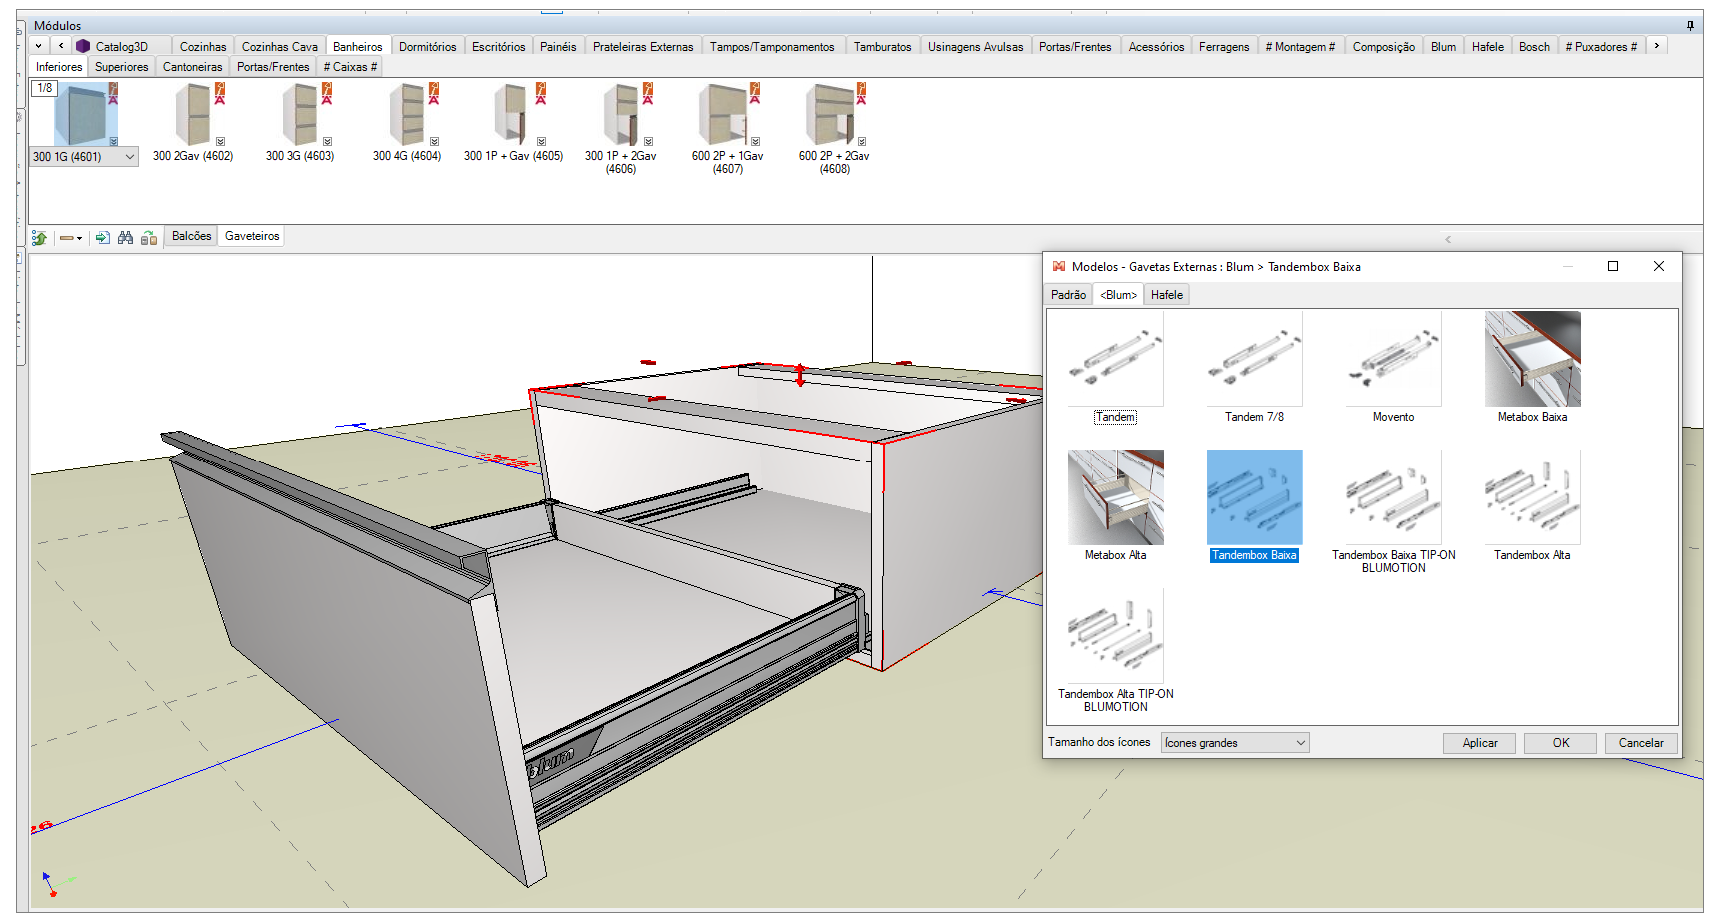Switch to the Hafele tab in Modelos dialog

(x=1166, y=295)
